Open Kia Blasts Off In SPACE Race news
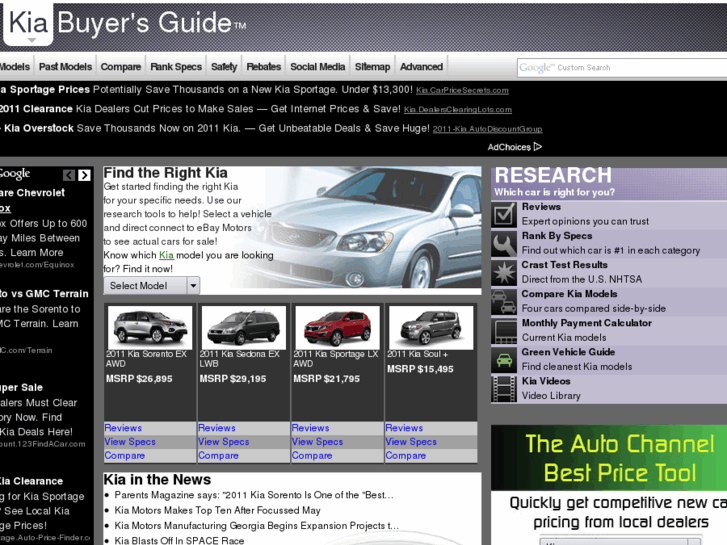727x545 pixels. [x=179, y=540]
